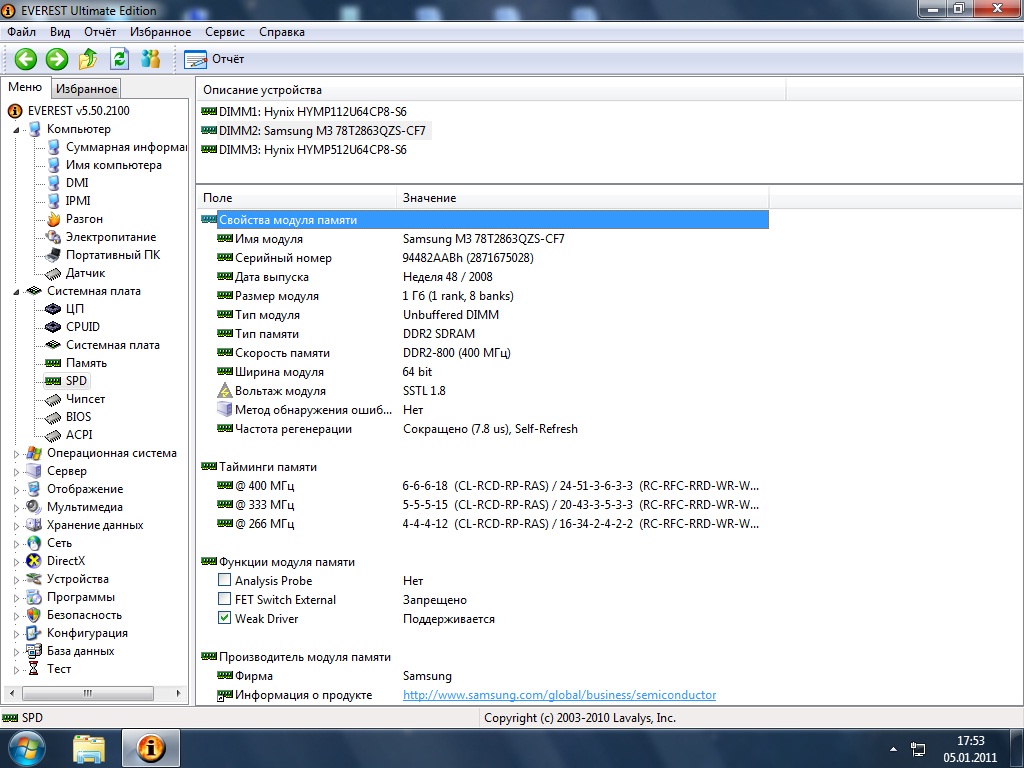
Task: Expand the Устройства tree node
Action: (x=17, y=579)
